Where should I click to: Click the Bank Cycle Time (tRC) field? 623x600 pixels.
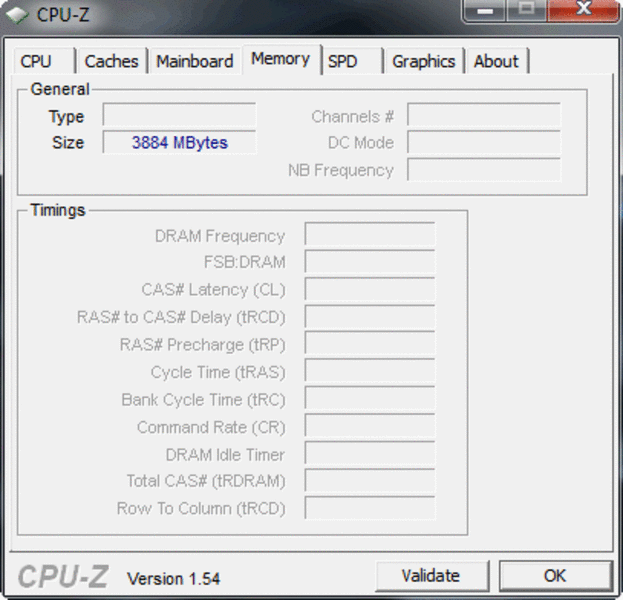370,399
